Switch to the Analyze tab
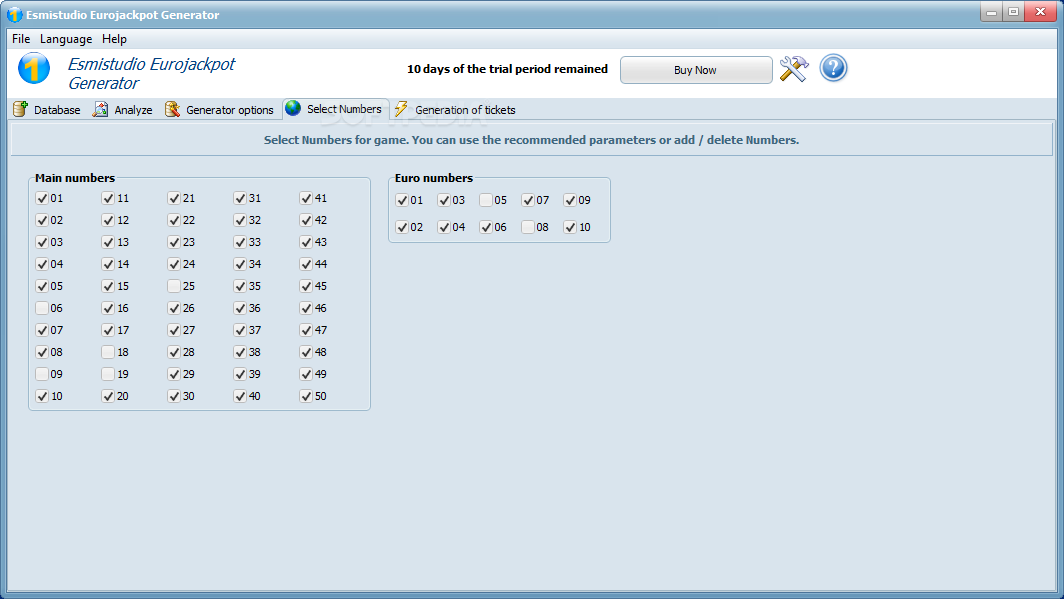The width and height of the screenshot is (1064, 599). [123, 109]
